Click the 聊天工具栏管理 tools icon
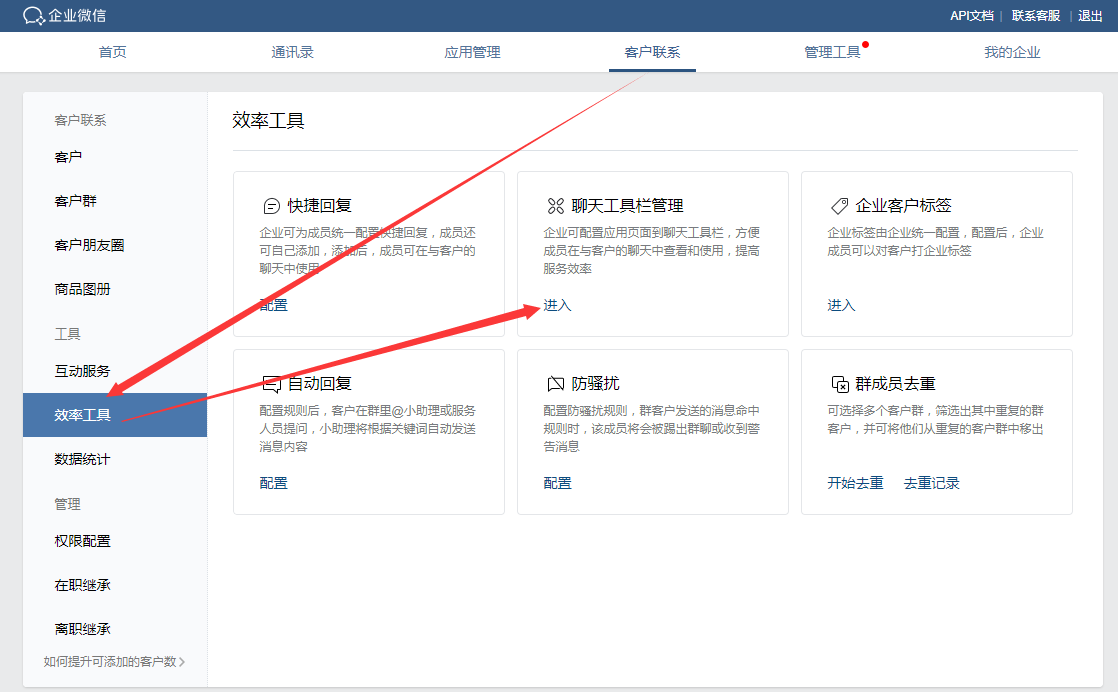The width and height of the screenshot is (1118, 692). 555,206
